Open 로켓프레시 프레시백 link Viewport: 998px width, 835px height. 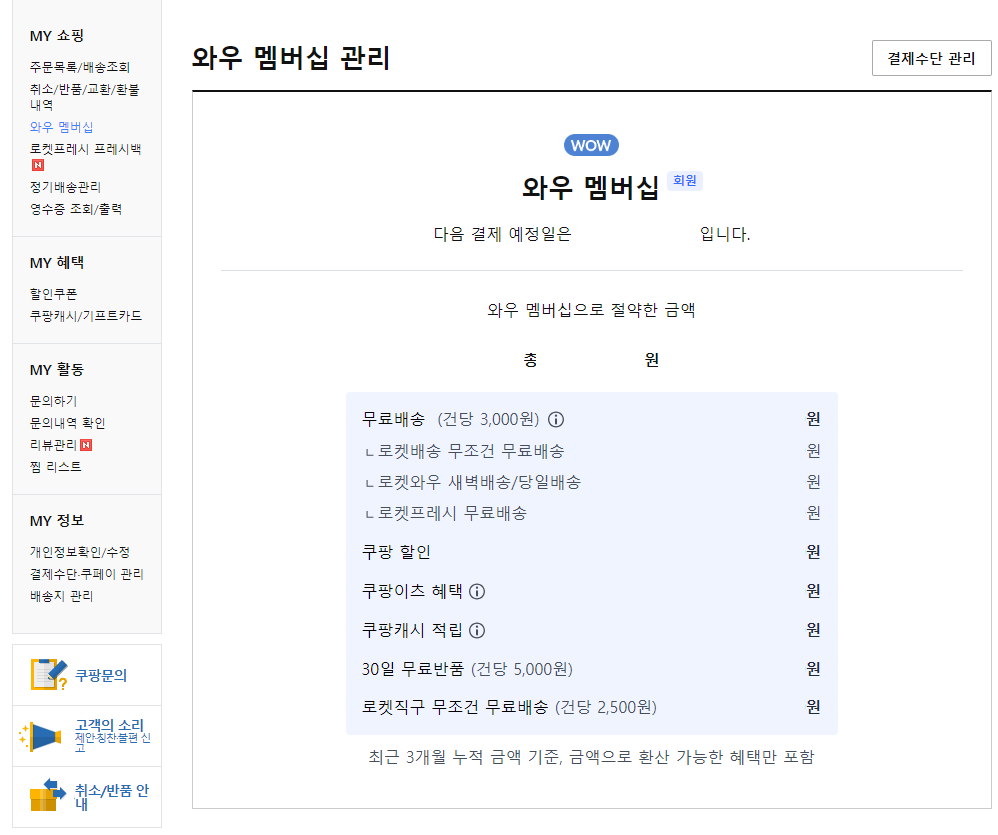(85, 149)
